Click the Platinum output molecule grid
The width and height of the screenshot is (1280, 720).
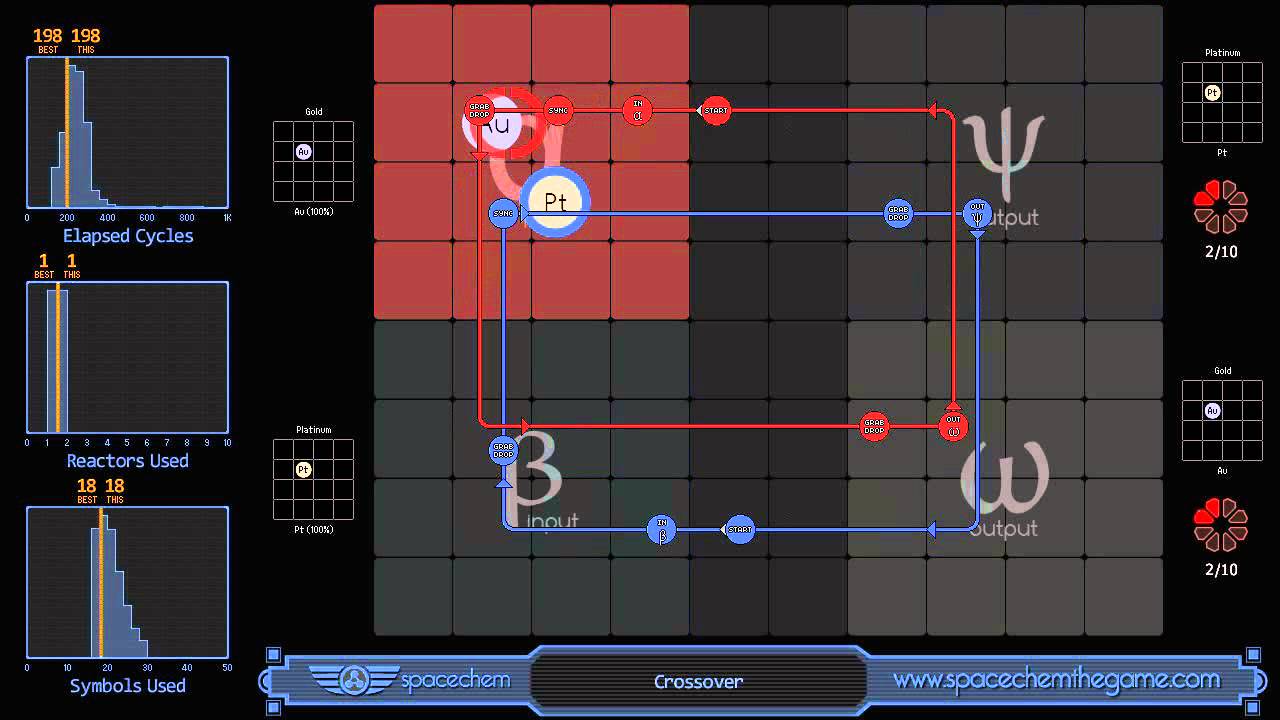(x=1222, y=102)
